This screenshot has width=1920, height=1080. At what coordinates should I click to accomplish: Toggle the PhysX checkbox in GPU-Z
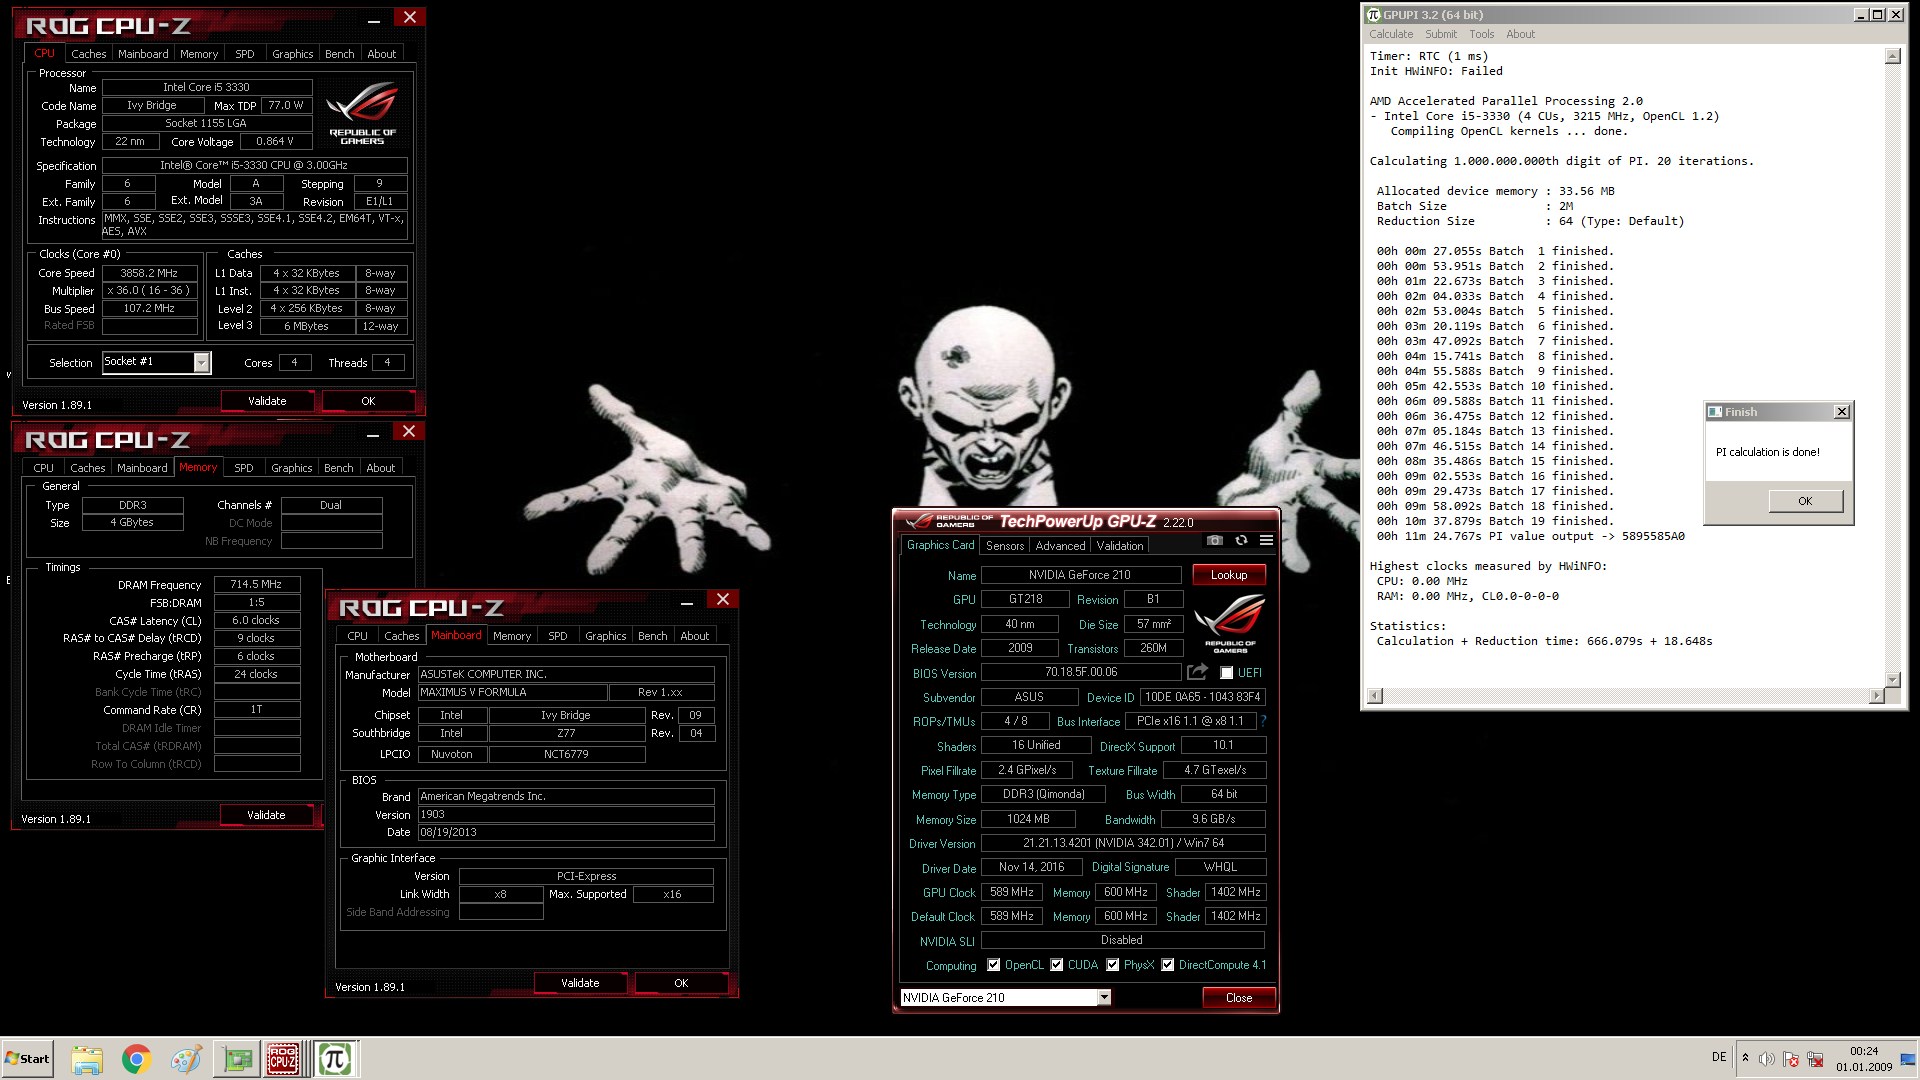coord(1112,965)
